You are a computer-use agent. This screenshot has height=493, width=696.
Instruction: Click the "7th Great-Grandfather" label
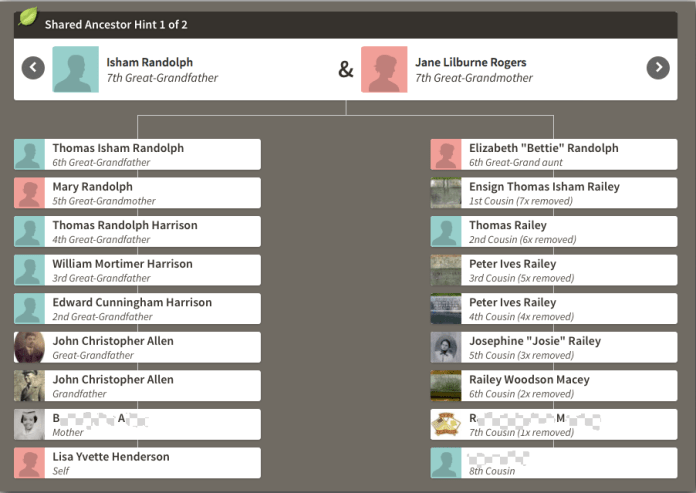click(162, 78)
